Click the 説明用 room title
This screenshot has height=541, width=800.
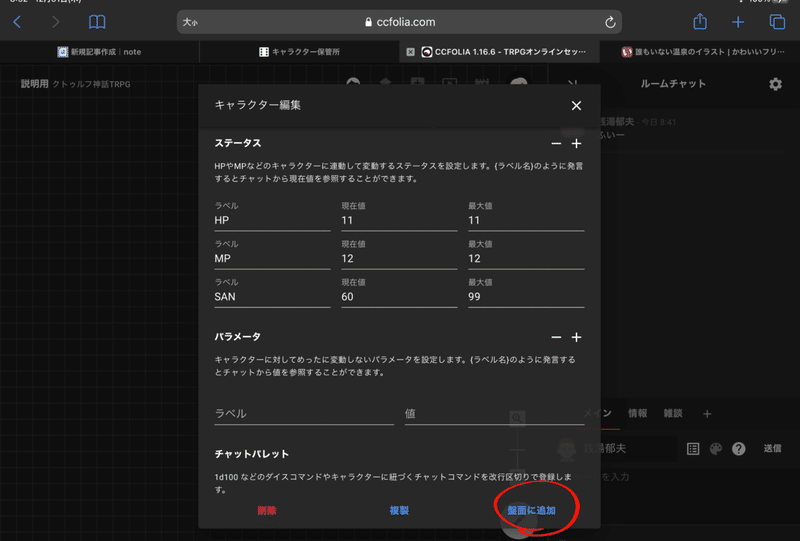click(35, 84)
